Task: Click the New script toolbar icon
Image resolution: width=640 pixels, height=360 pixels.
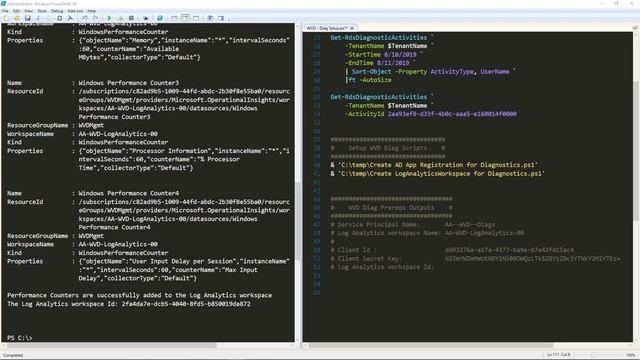Action: [x=6, y=18]
